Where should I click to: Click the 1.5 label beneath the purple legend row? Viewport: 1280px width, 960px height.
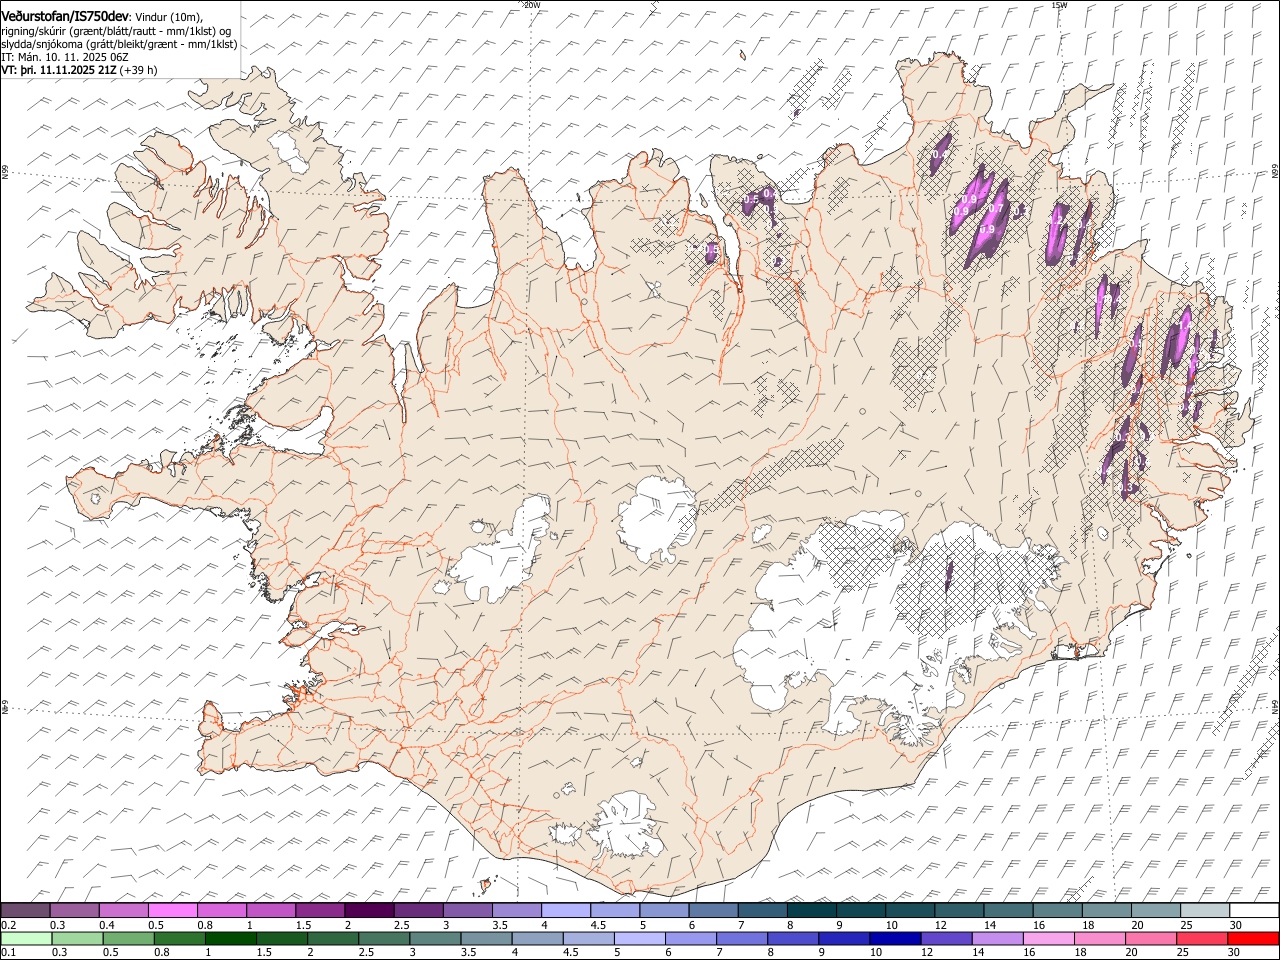coord(303,925)
